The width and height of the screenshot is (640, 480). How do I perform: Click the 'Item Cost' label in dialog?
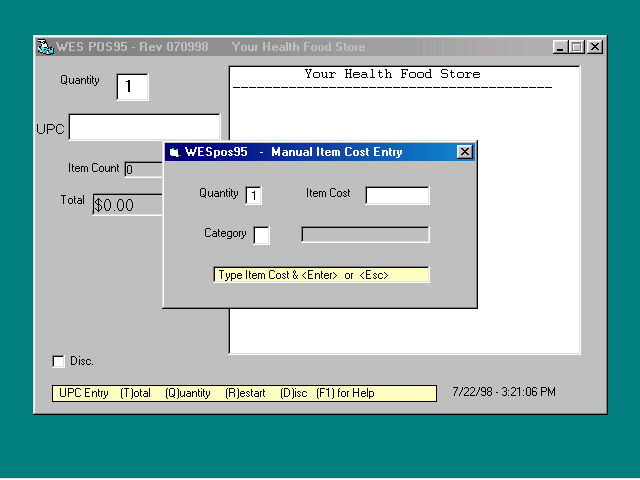[x=328, y=193]
